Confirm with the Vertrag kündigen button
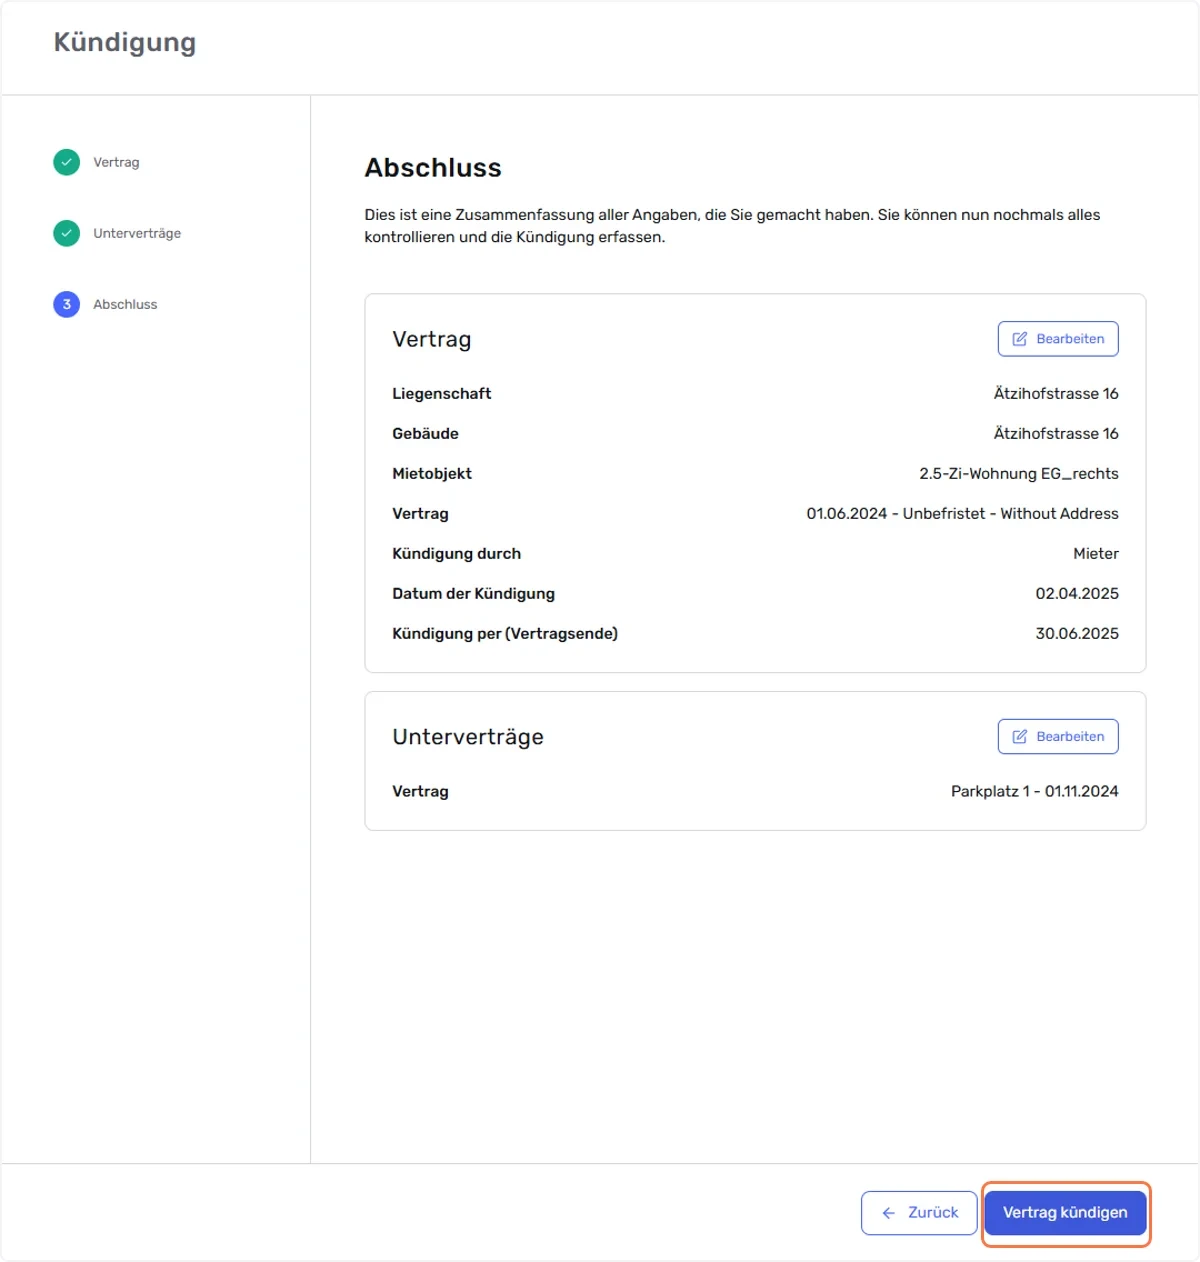 pos(1065,1213)
